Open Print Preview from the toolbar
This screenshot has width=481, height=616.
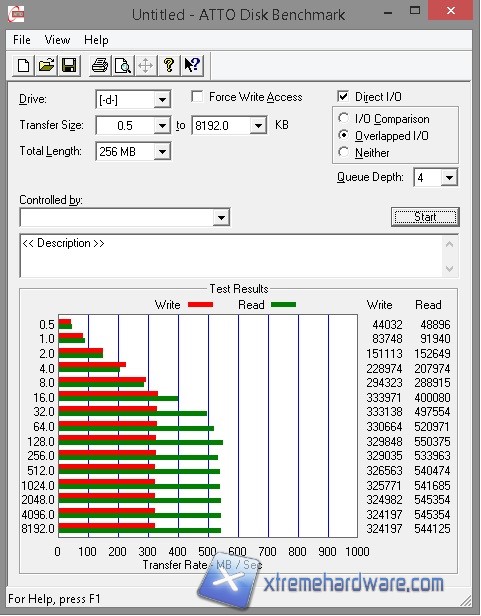123,65
